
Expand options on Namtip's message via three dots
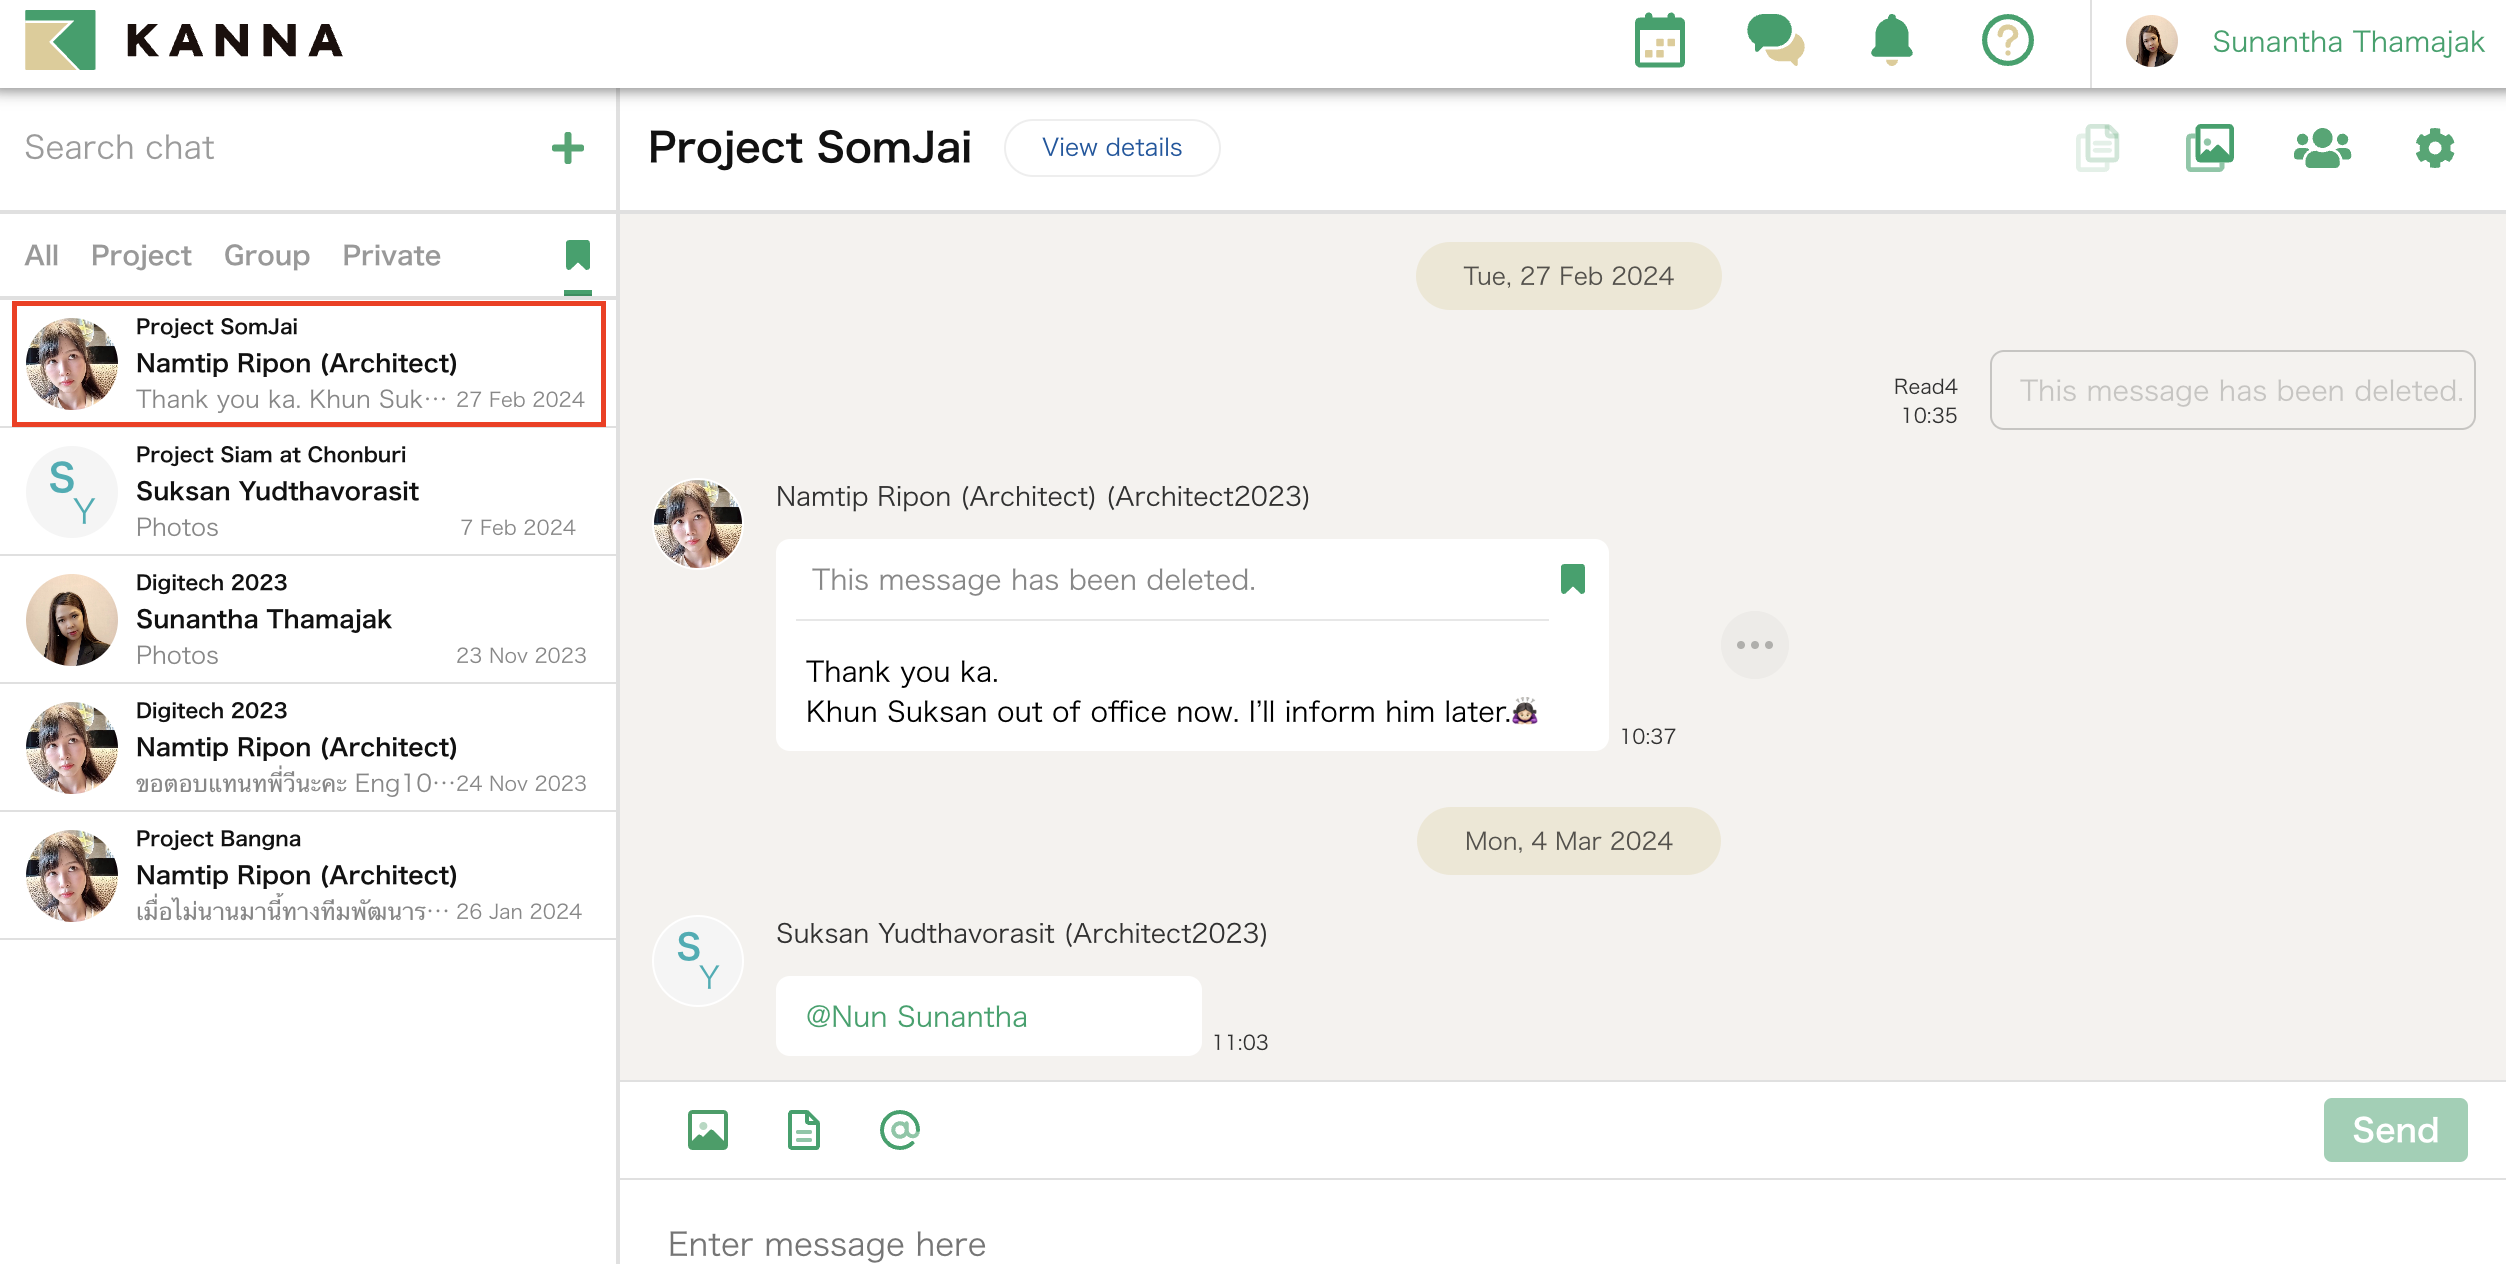click(1755, 645)
